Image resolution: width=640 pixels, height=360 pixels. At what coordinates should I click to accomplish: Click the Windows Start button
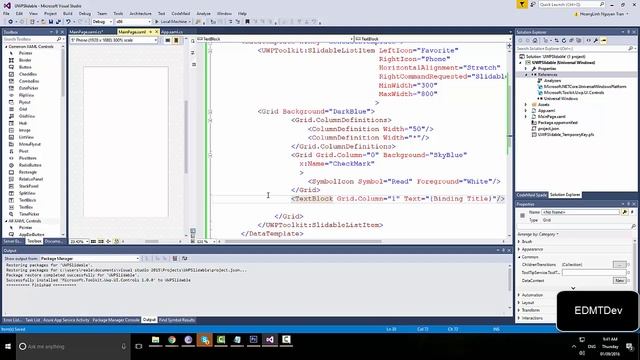(8, 346)
